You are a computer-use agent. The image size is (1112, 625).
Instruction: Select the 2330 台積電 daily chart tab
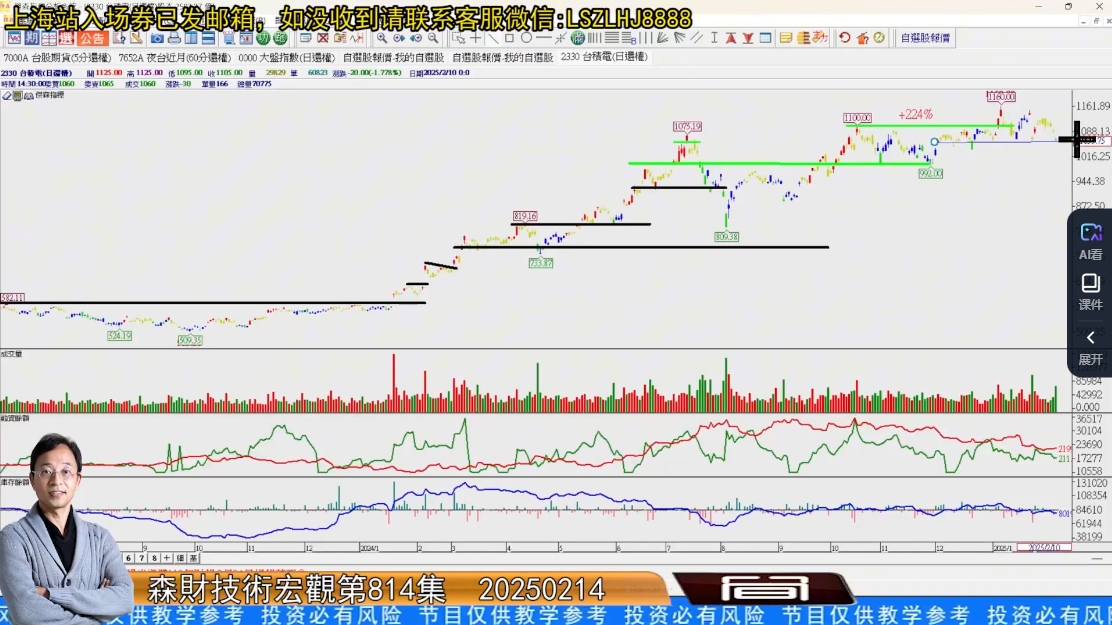tap(603, 57)
